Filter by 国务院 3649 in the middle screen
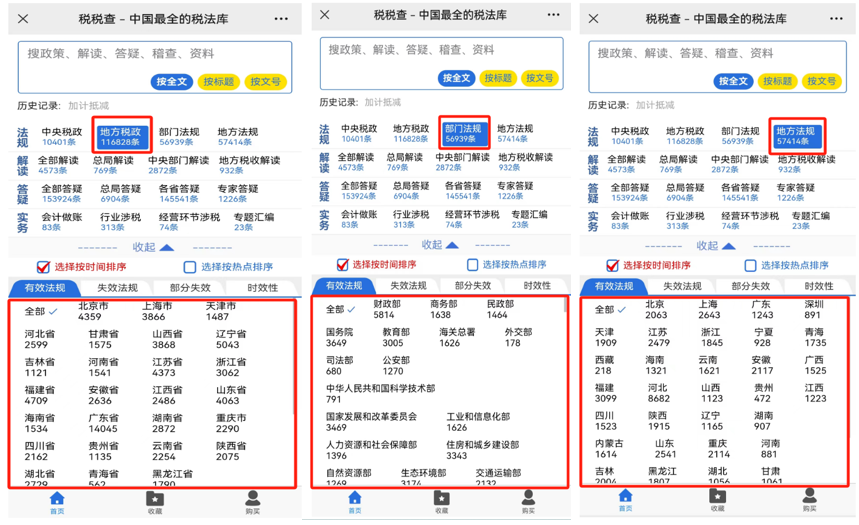Viewport: 859px width, 525px height. (x=339, y=337)
